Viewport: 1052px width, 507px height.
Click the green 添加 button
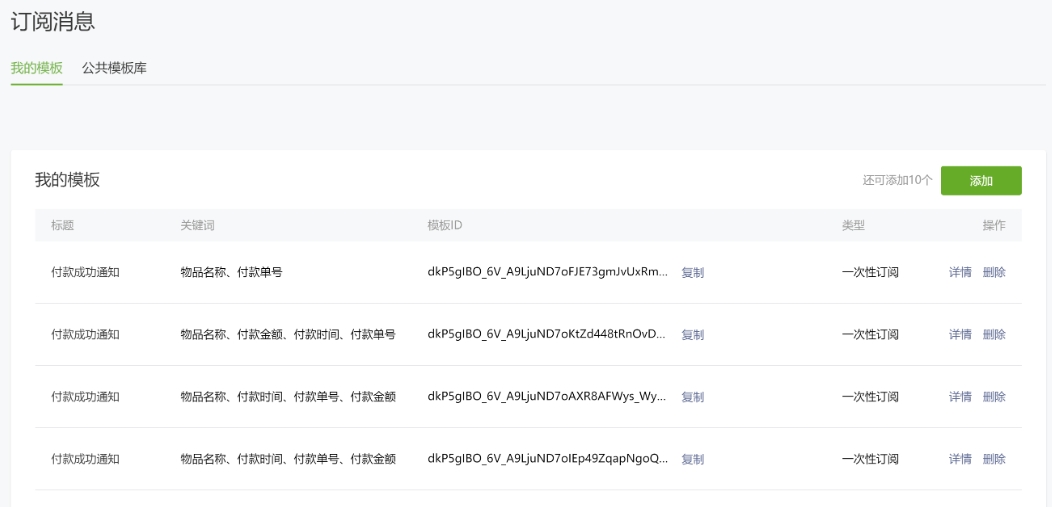(x=980, y=181)
